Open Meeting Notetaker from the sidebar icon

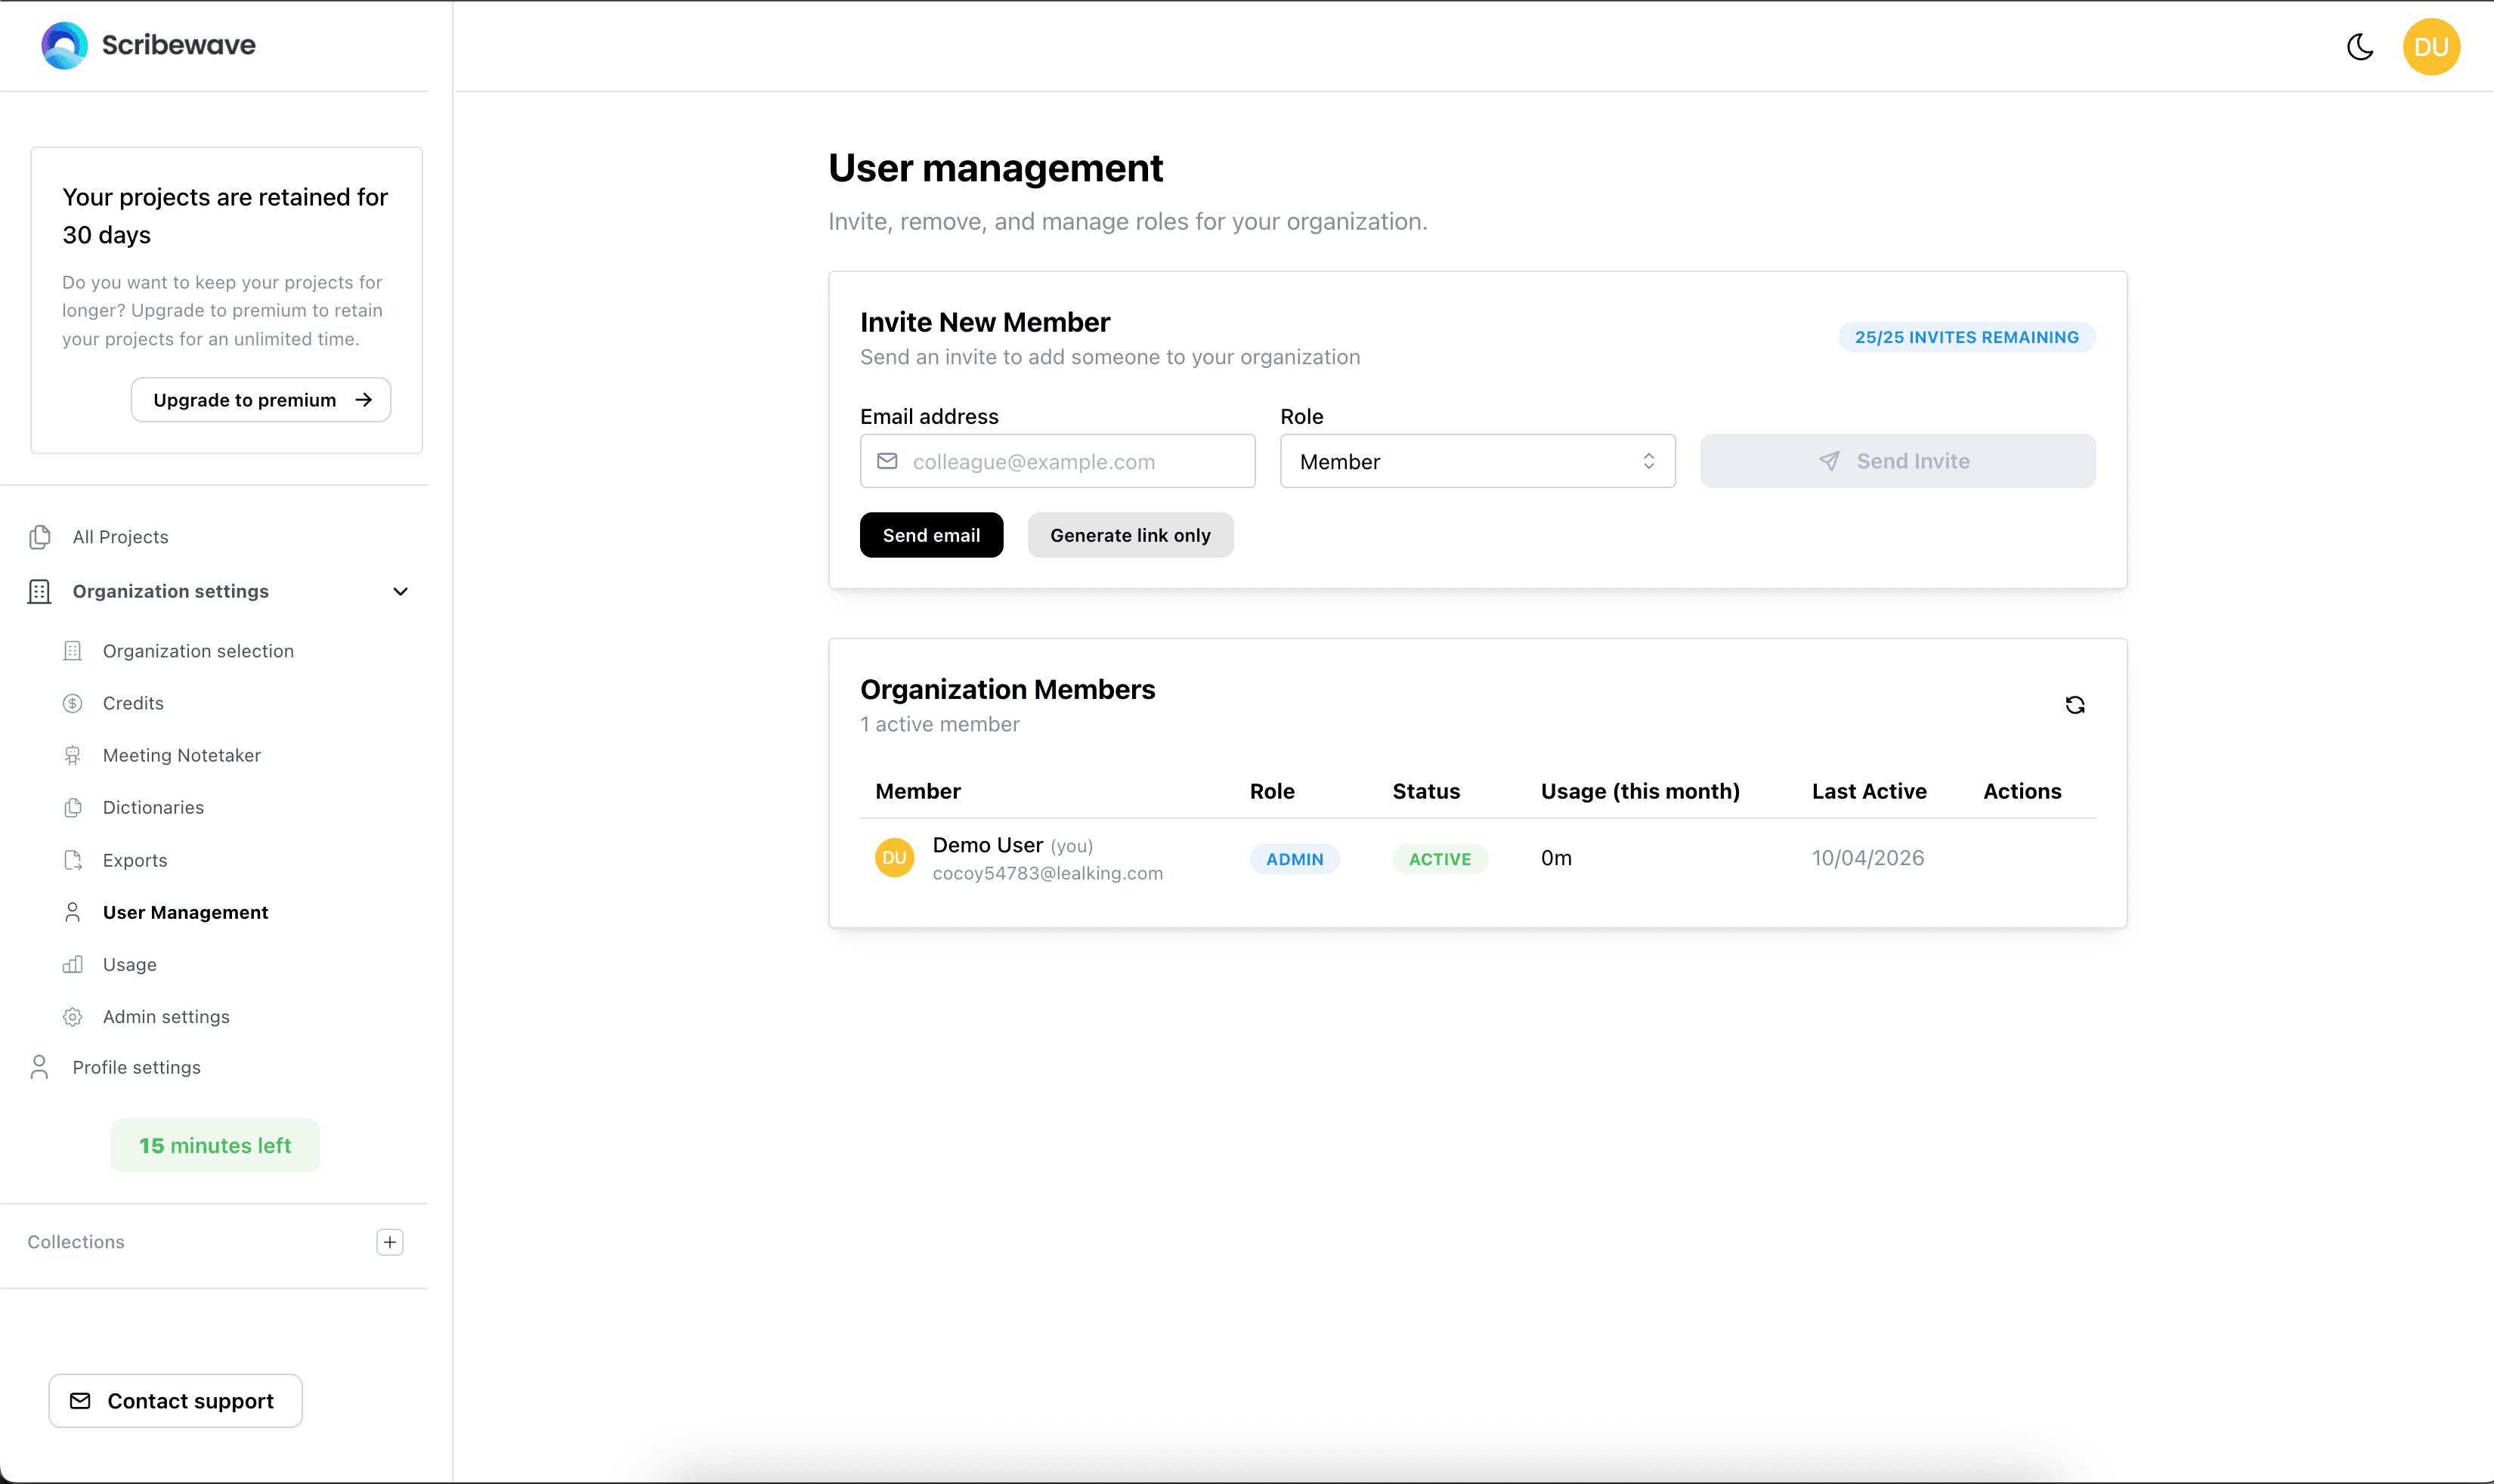click(x=73, y=755)
